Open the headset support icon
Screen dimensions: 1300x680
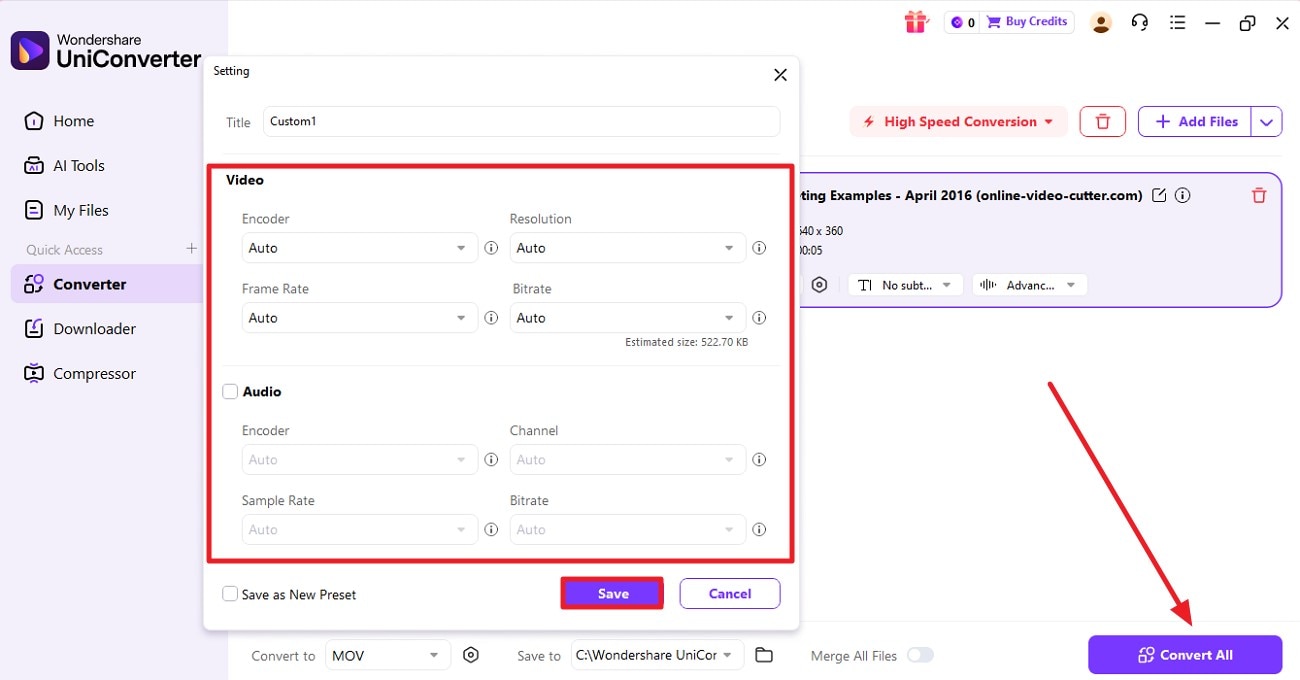coord(1139,22)
